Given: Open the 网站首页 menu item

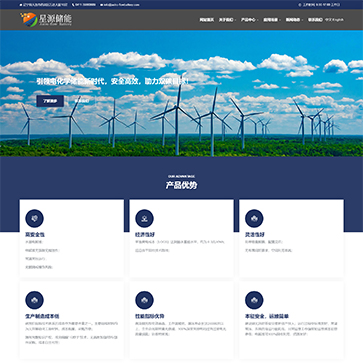Looking at the screenshot, I should (207, 20).
